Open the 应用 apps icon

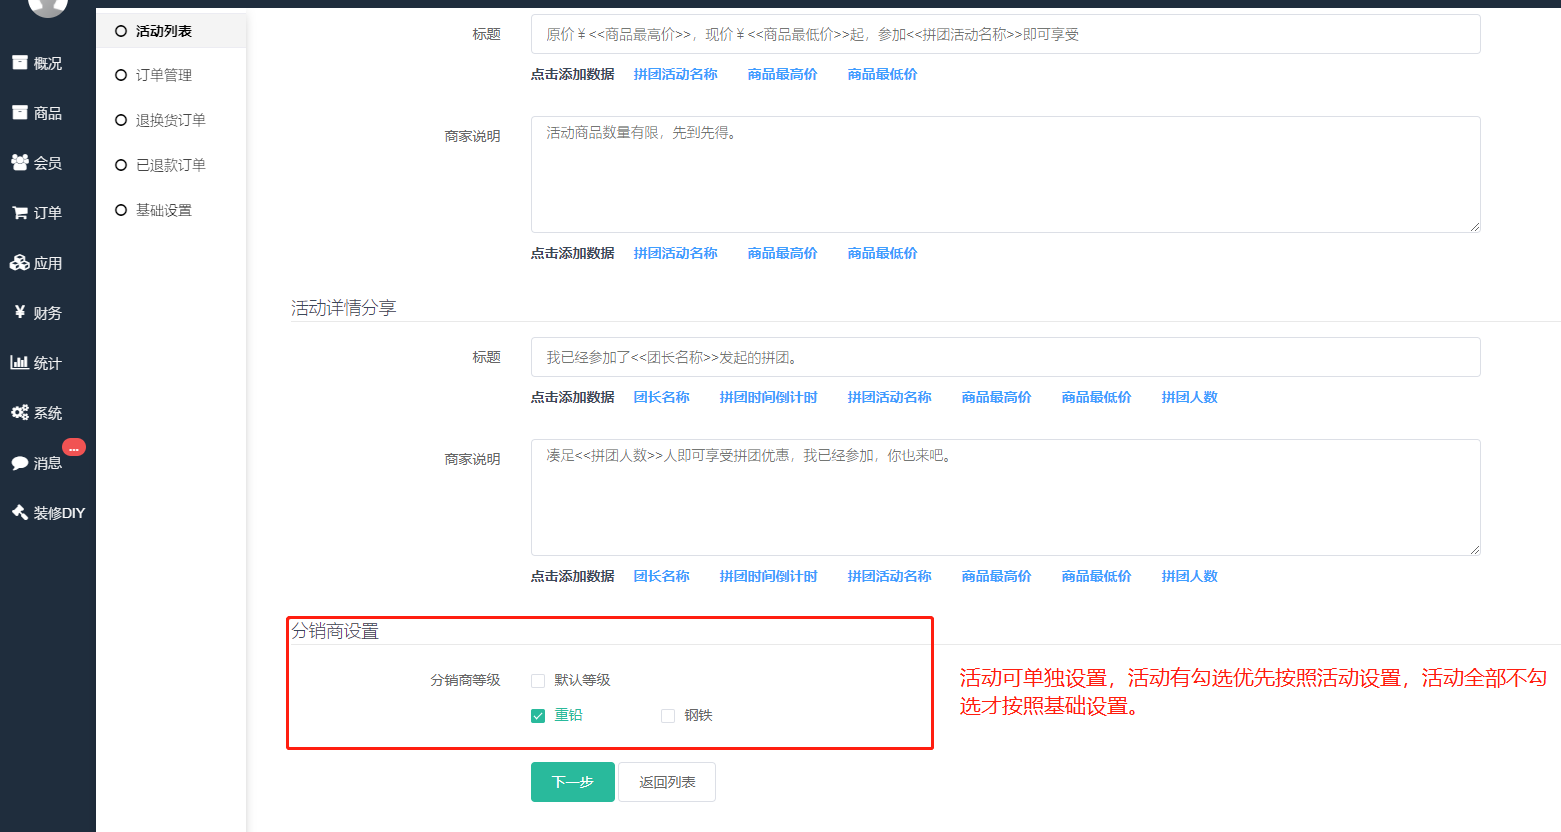coord(20,263)
